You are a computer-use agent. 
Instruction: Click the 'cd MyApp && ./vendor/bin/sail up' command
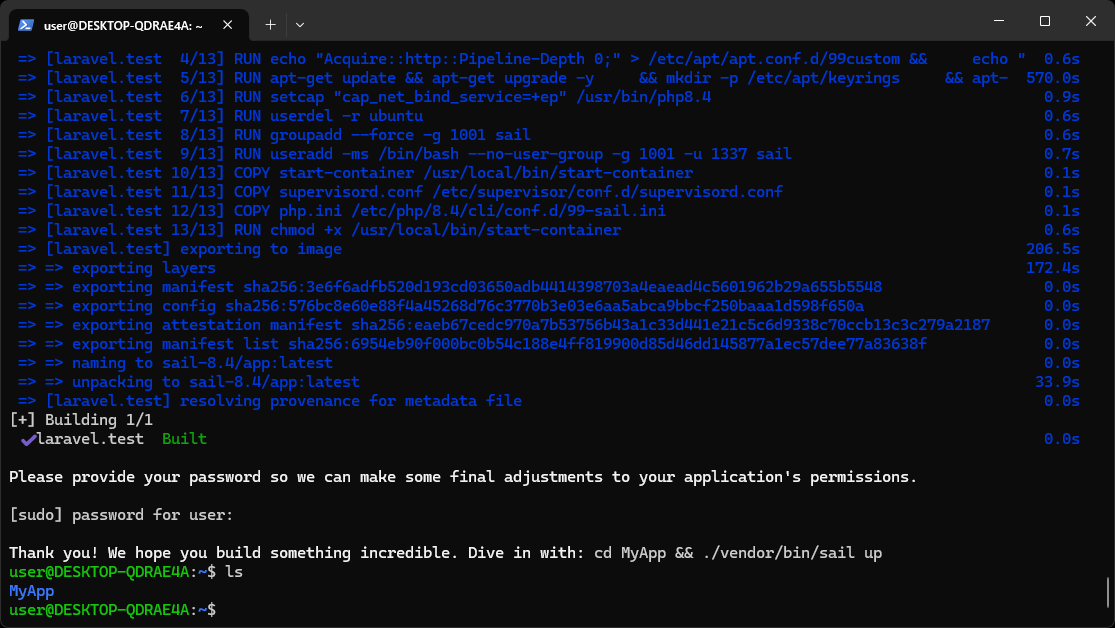coord(737,553)
